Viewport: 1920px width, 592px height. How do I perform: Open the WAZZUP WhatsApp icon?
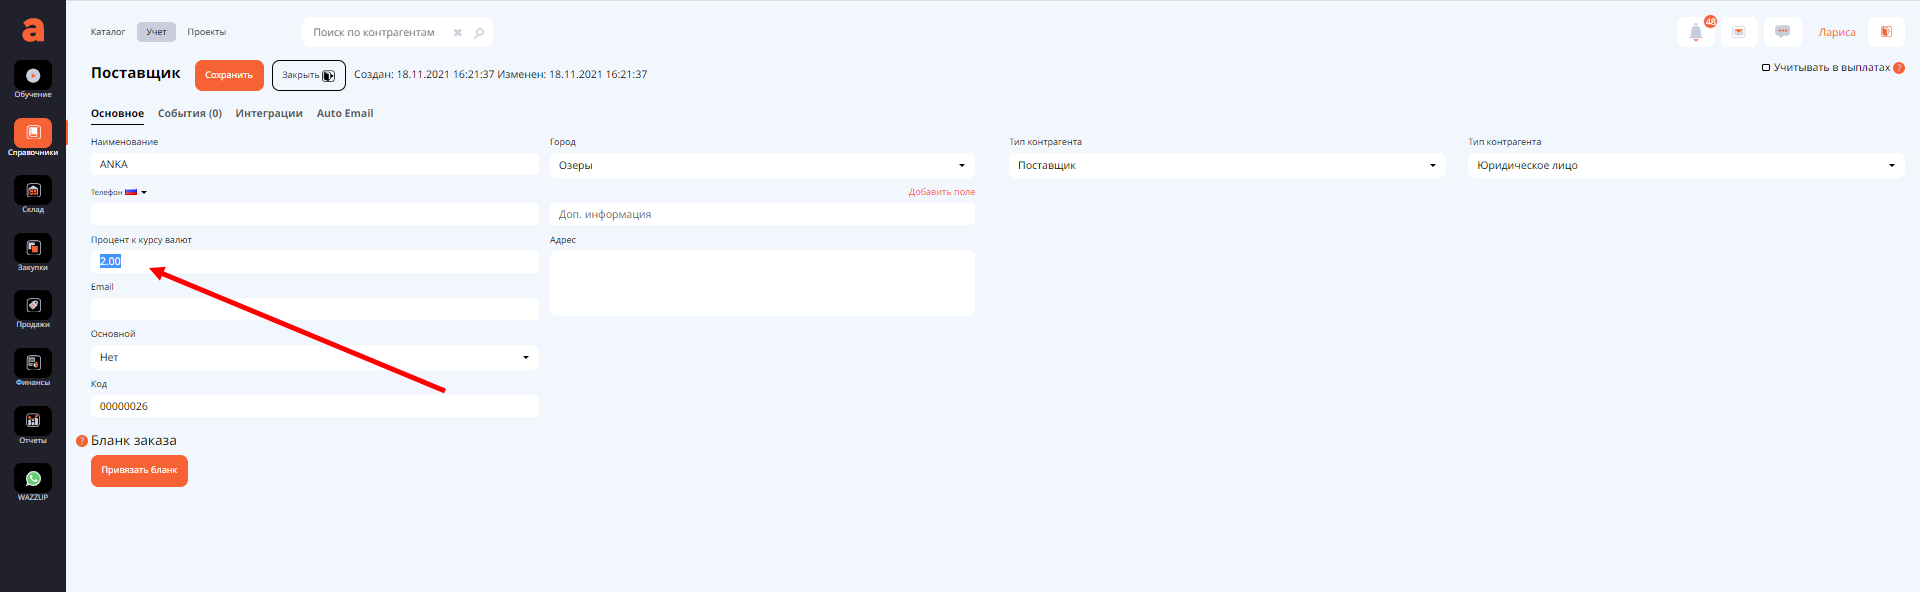coord(33,479)
